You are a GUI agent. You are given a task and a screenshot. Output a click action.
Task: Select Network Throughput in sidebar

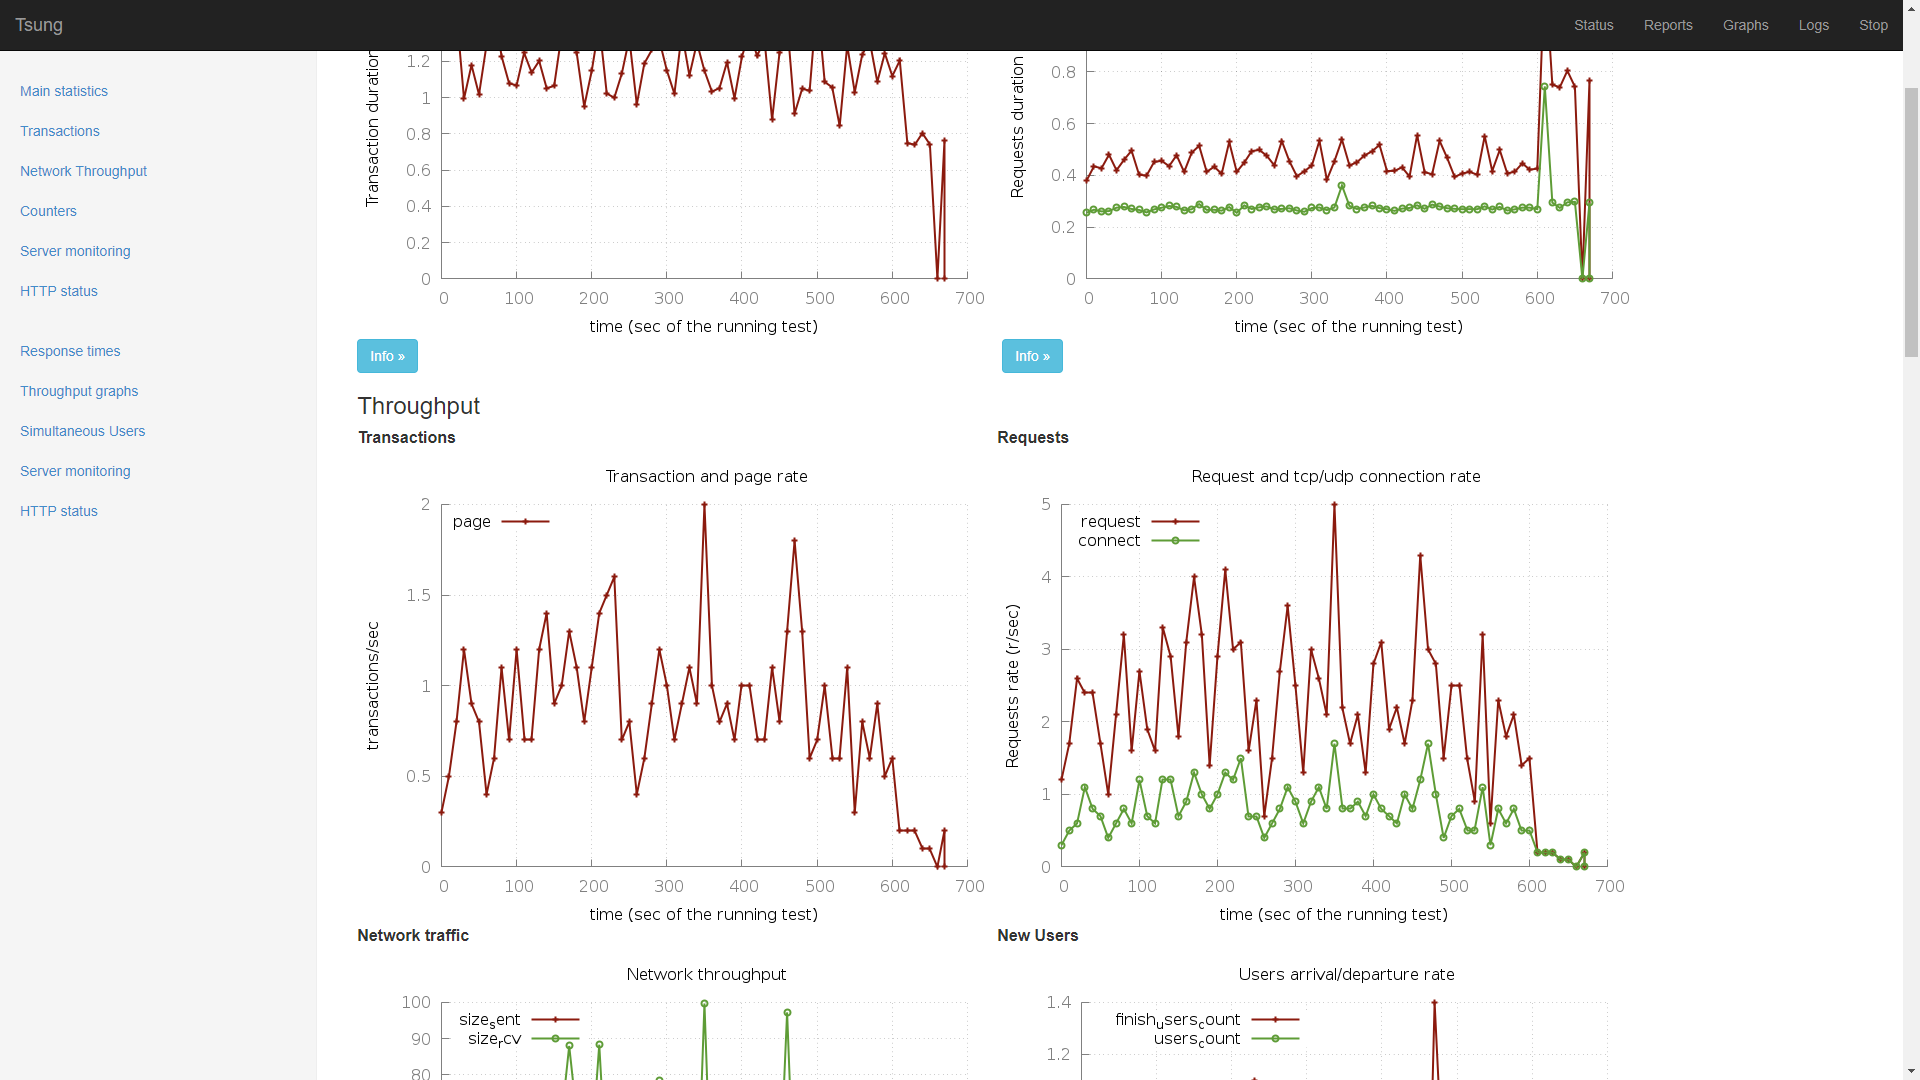83,171
